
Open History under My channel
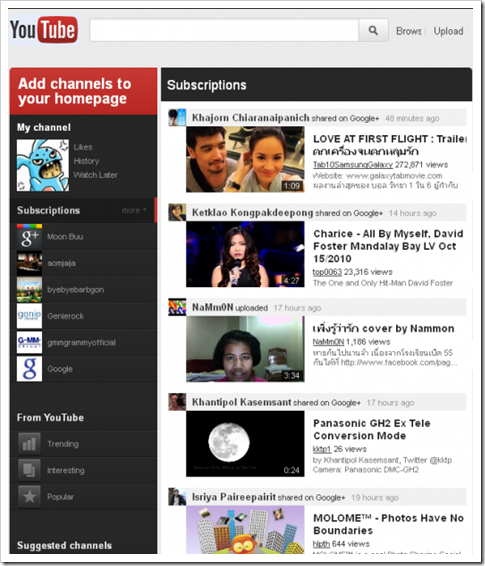tap(86, 161)
